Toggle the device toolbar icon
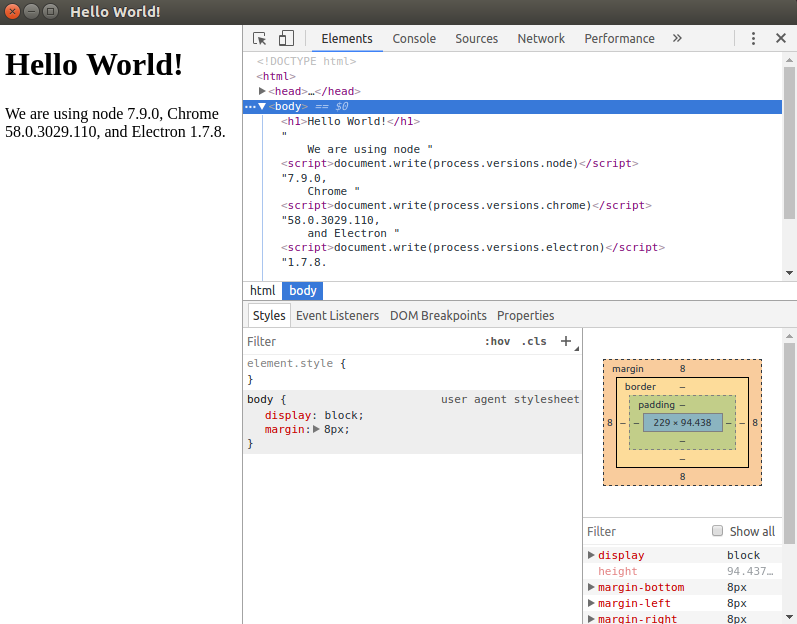The width and height of the screenshot is (797, 624). (x=286, y=39)
